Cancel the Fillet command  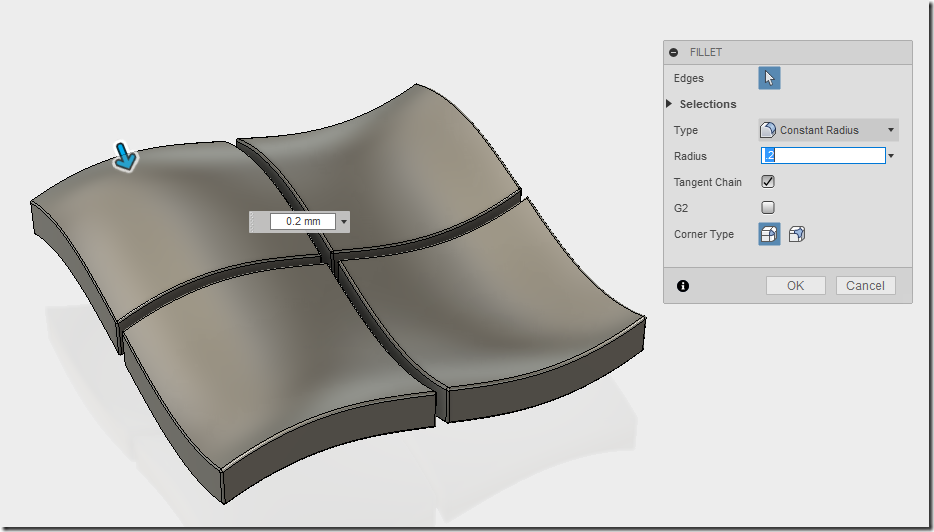click(x=865, y=285)
